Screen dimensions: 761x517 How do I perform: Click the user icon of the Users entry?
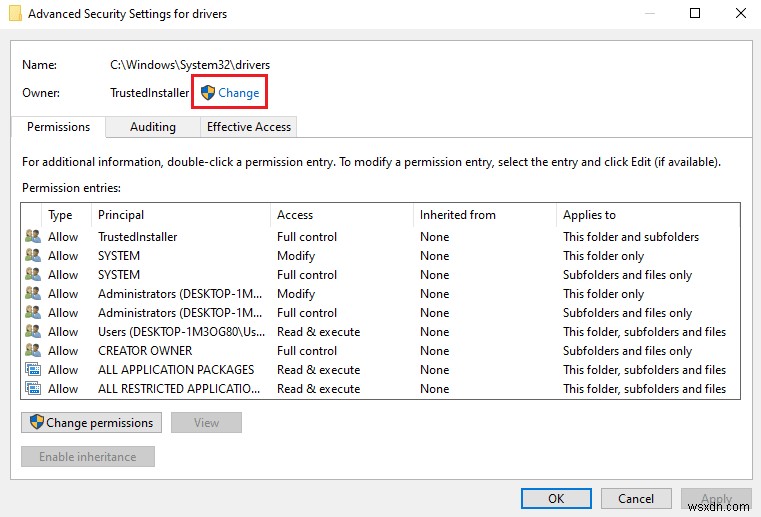33,331
